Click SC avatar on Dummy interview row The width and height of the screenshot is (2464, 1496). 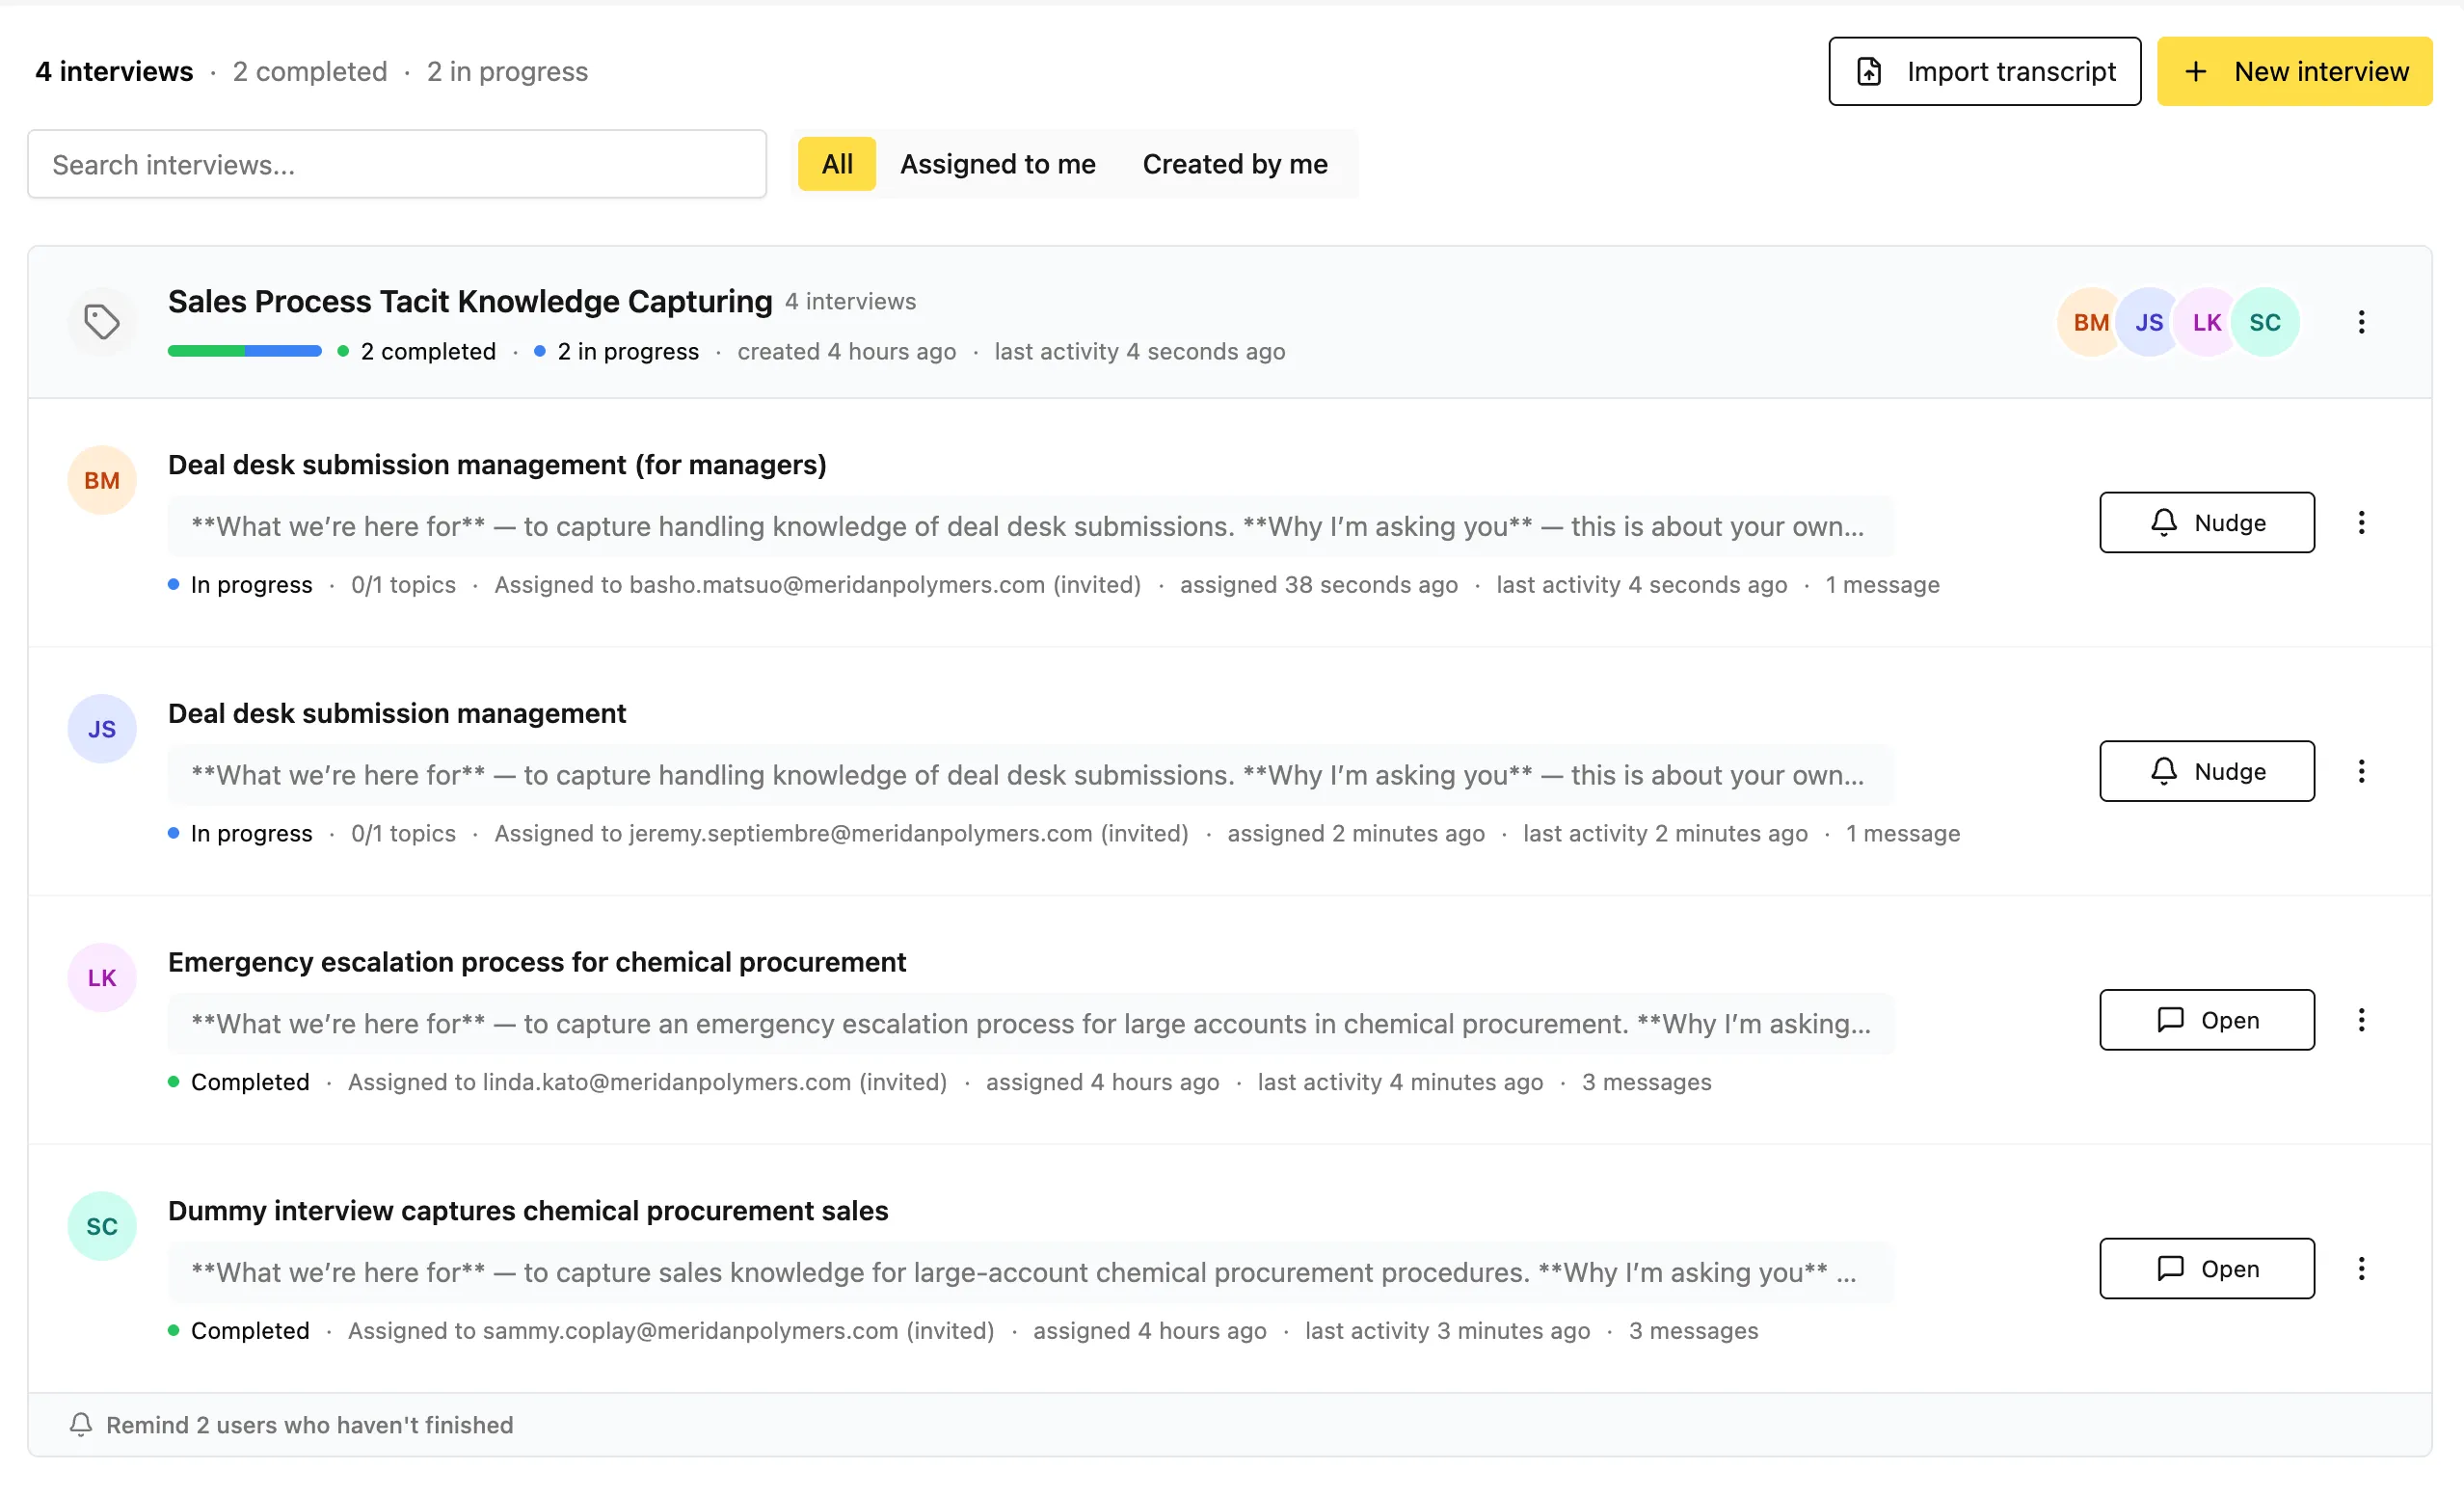(102, 1226)
